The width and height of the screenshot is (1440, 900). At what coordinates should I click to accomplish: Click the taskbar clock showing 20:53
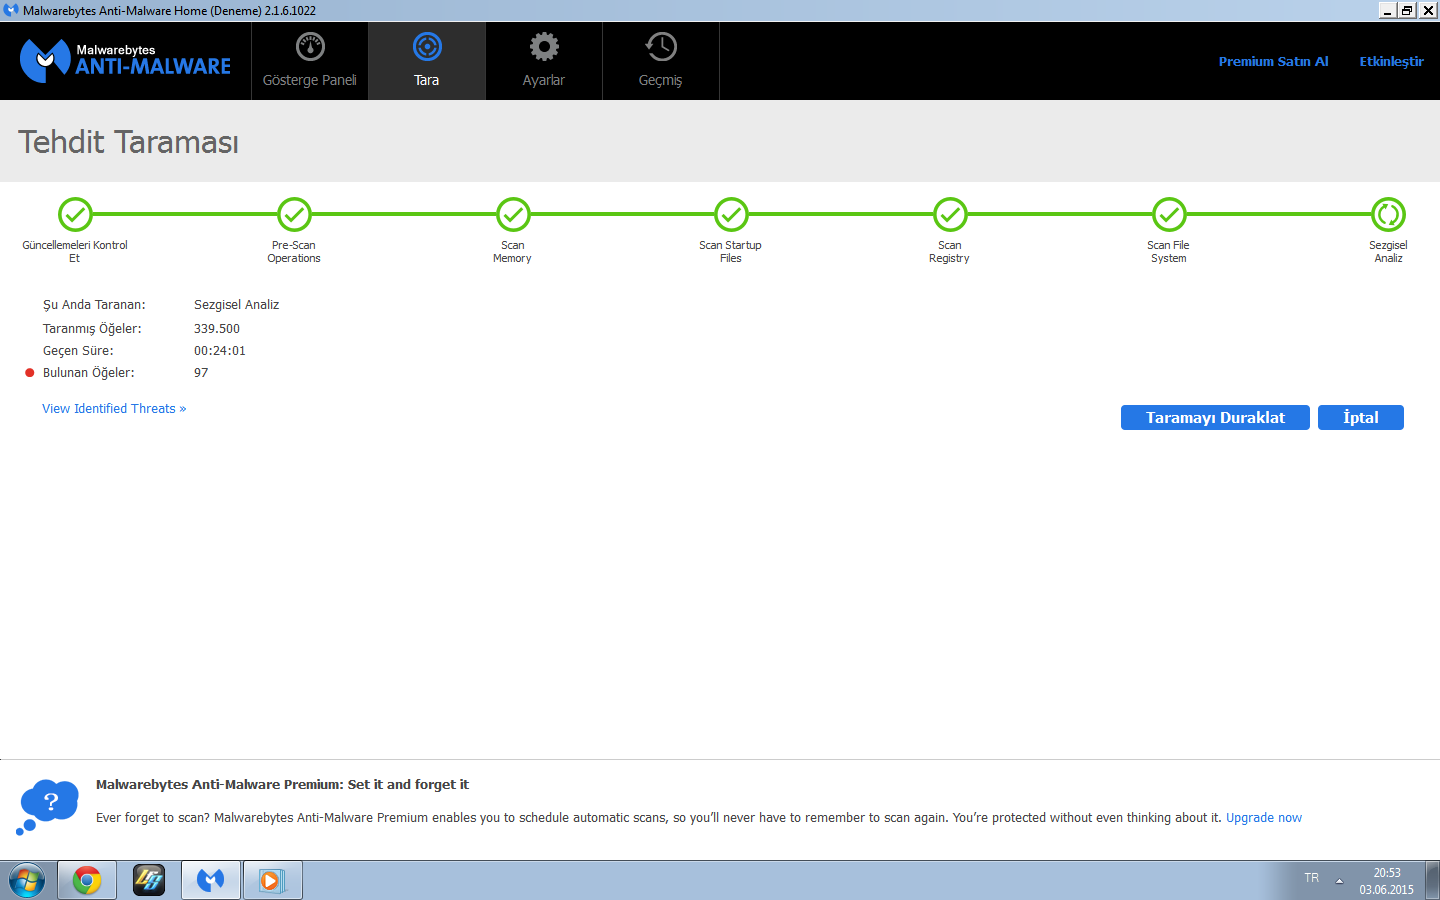click(x=1386, y=880)
